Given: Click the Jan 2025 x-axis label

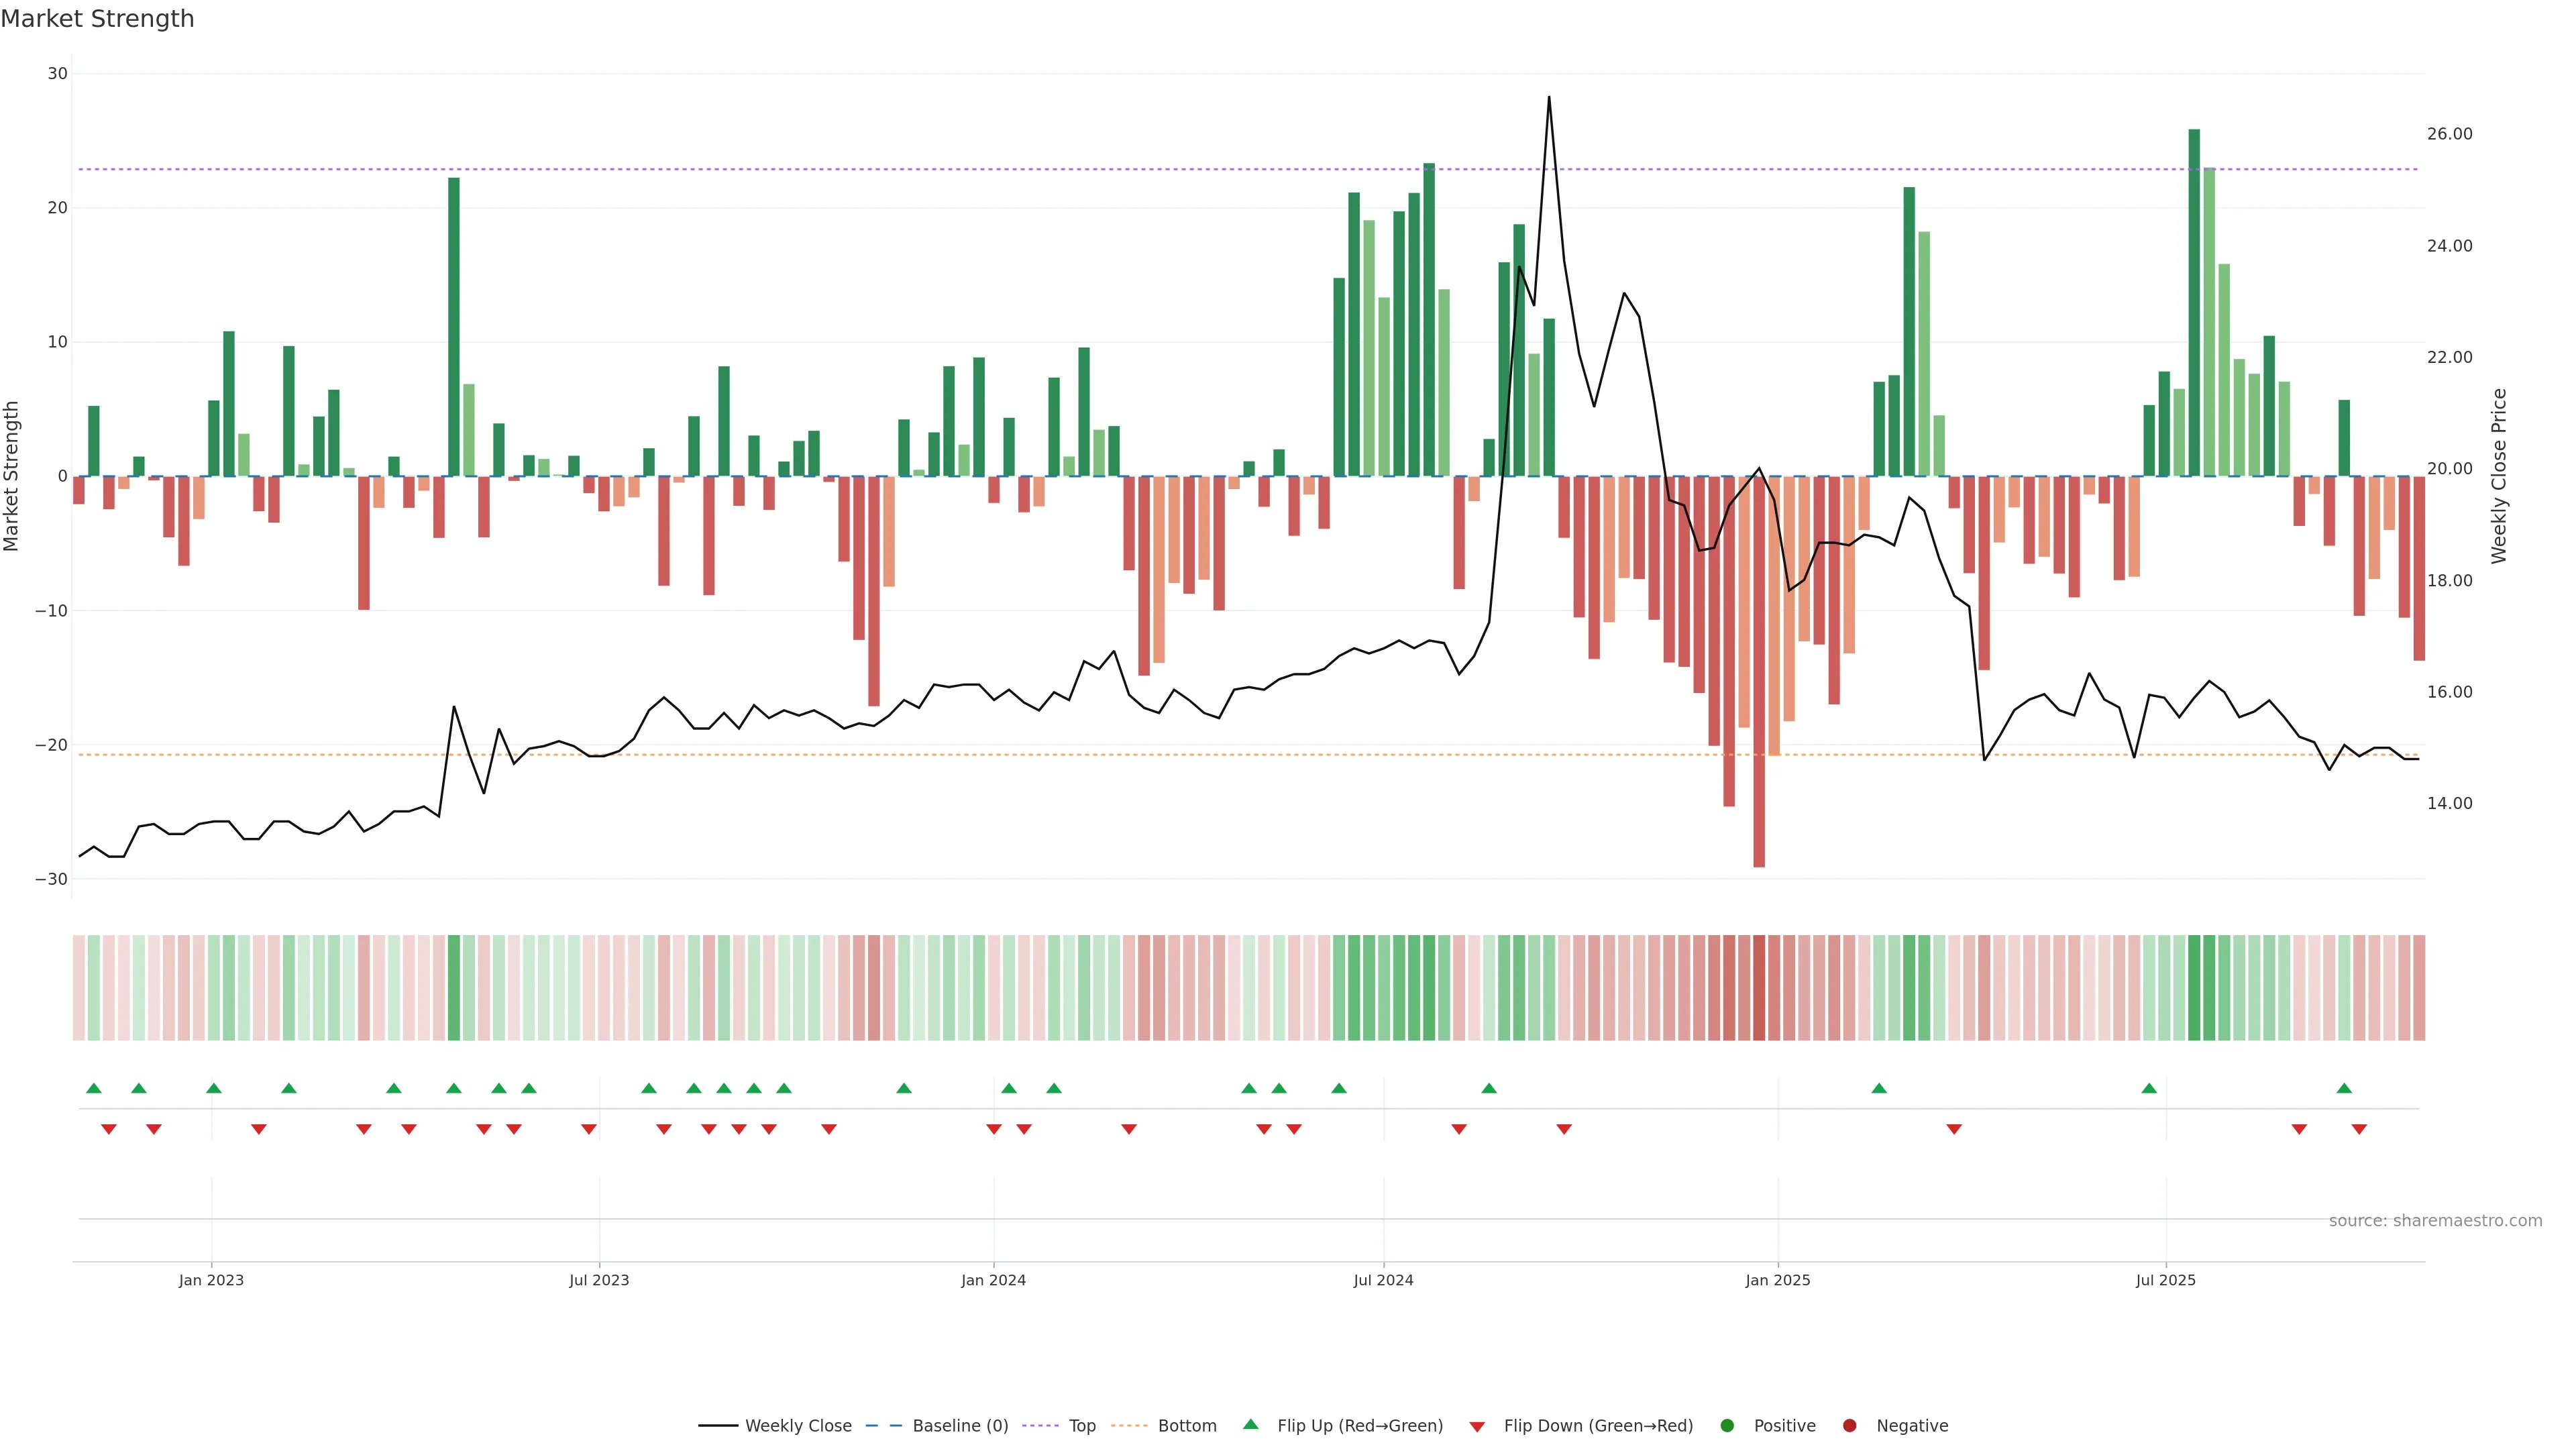Looking at the screenshot, I should 1777,1280.
